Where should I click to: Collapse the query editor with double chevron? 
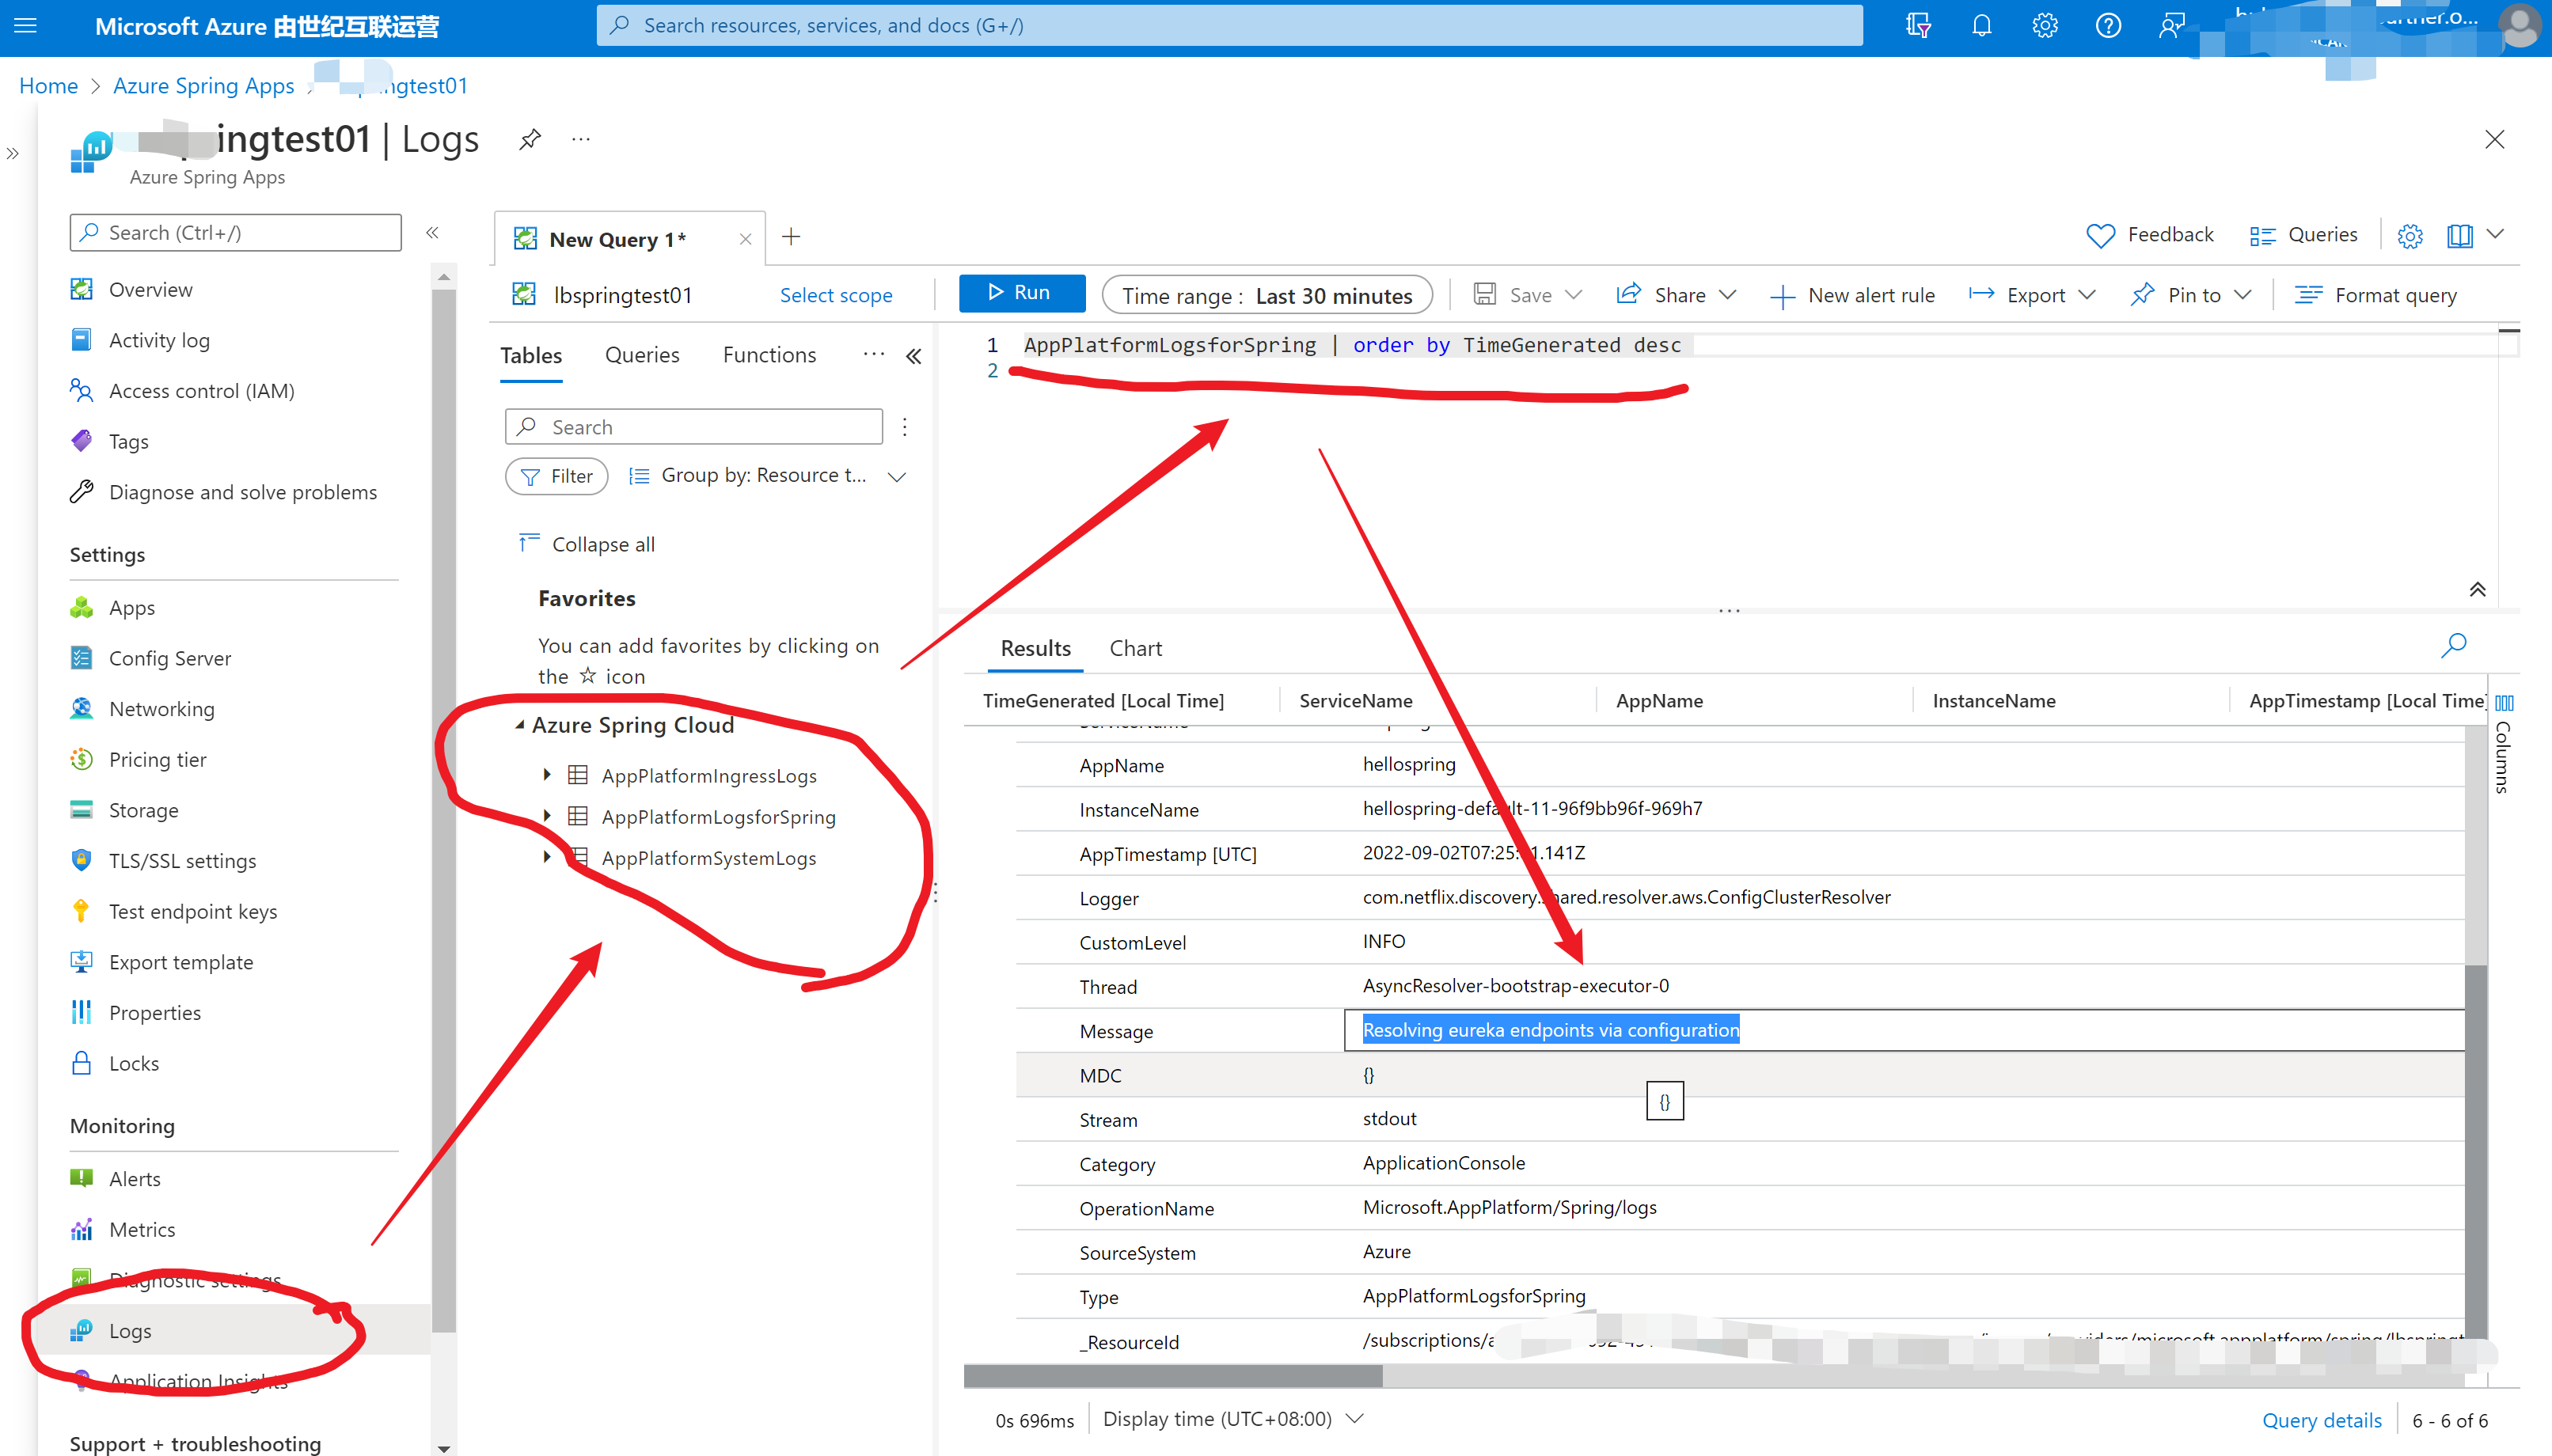[x=2477, y=590]
